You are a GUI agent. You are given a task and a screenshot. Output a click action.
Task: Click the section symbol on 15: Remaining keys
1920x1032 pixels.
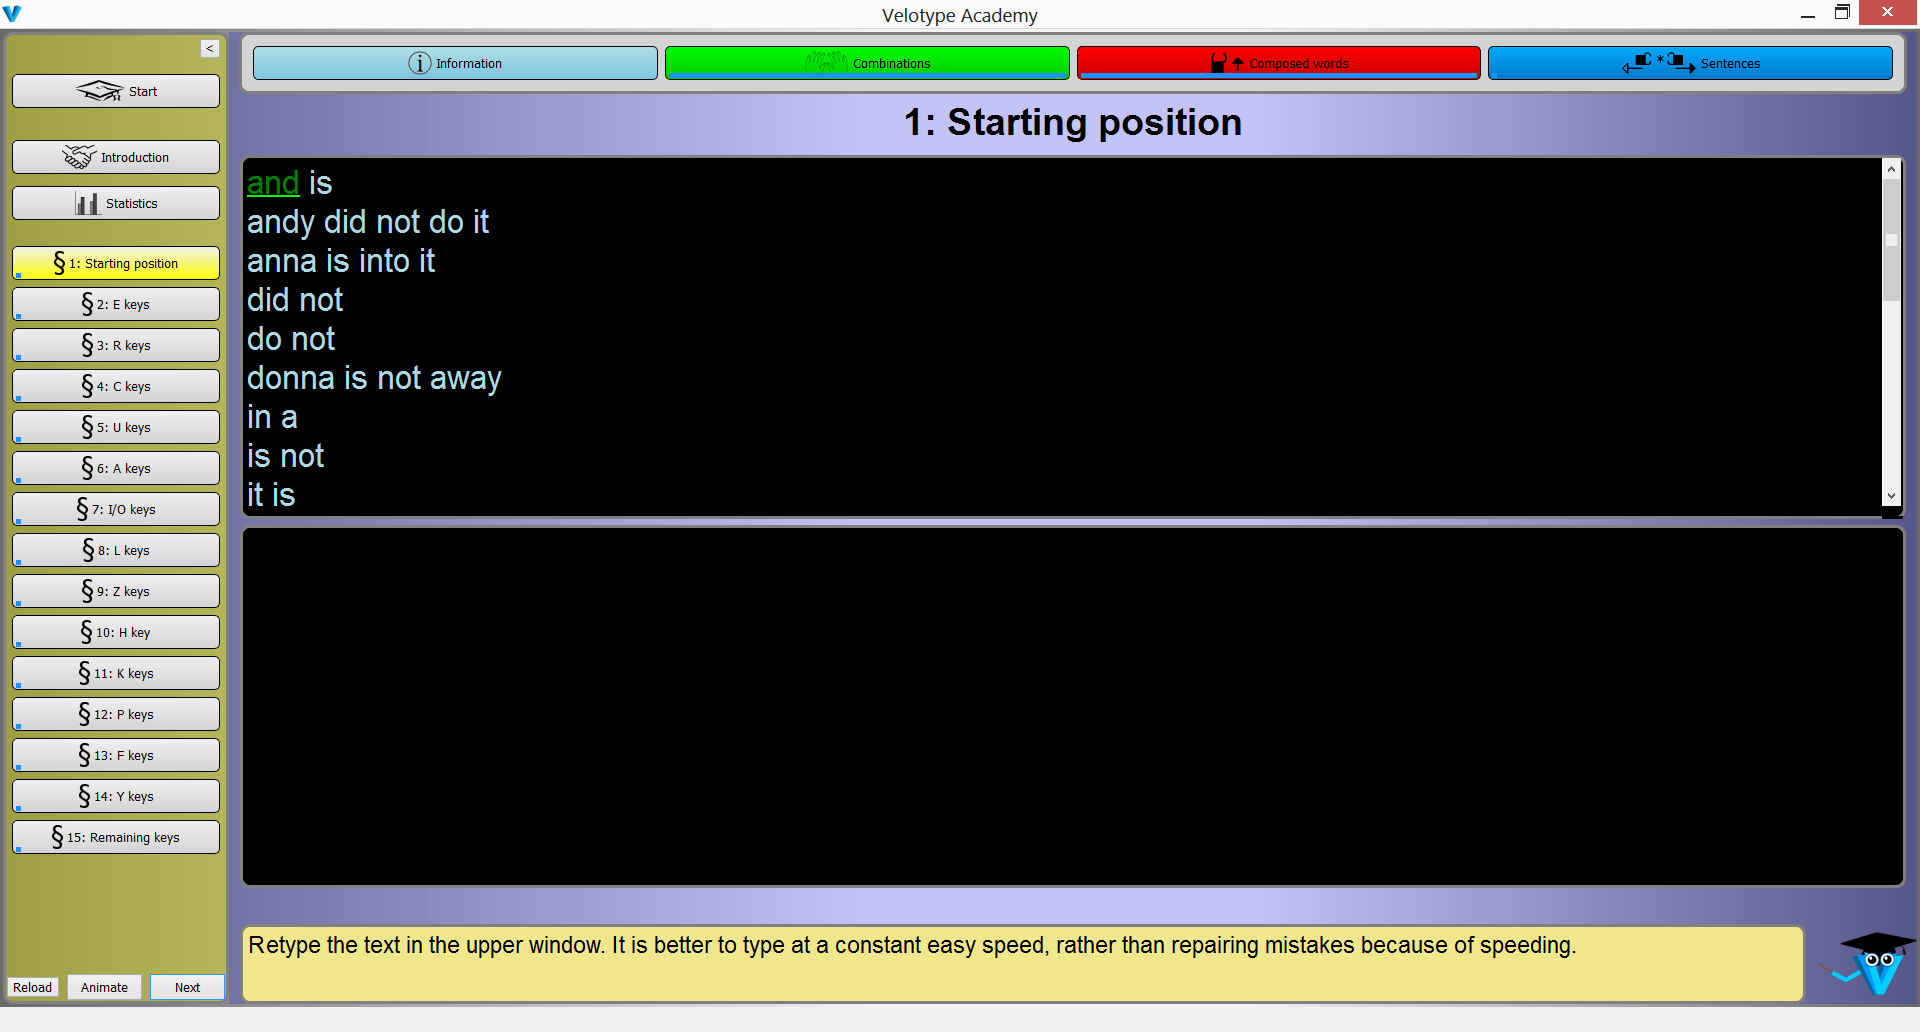pos(58,837)
